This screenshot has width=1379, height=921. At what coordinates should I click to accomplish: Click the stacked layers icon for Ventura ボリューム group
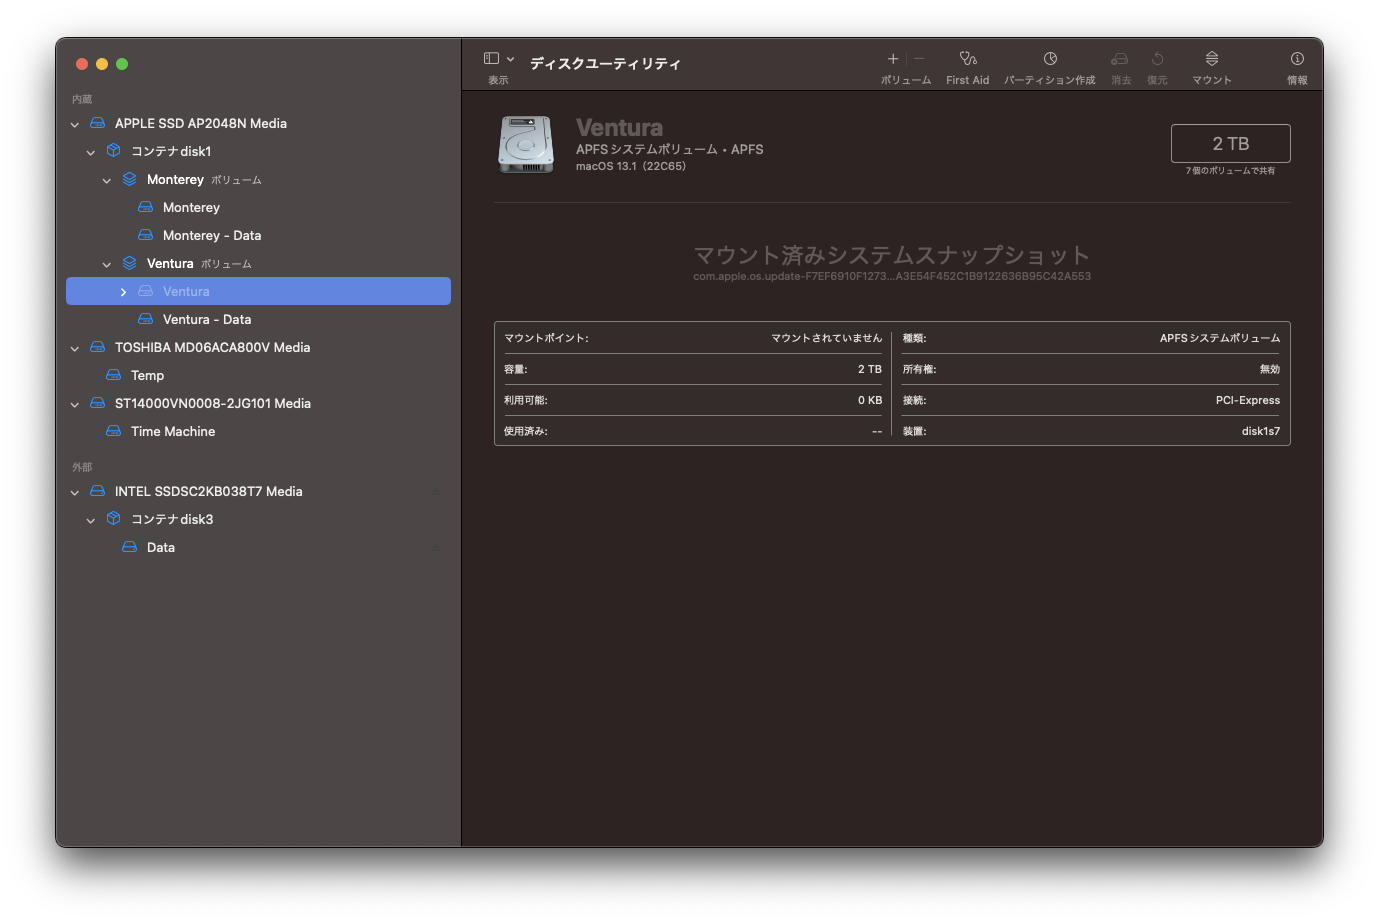pyautogui.click(x=130, y=263)
